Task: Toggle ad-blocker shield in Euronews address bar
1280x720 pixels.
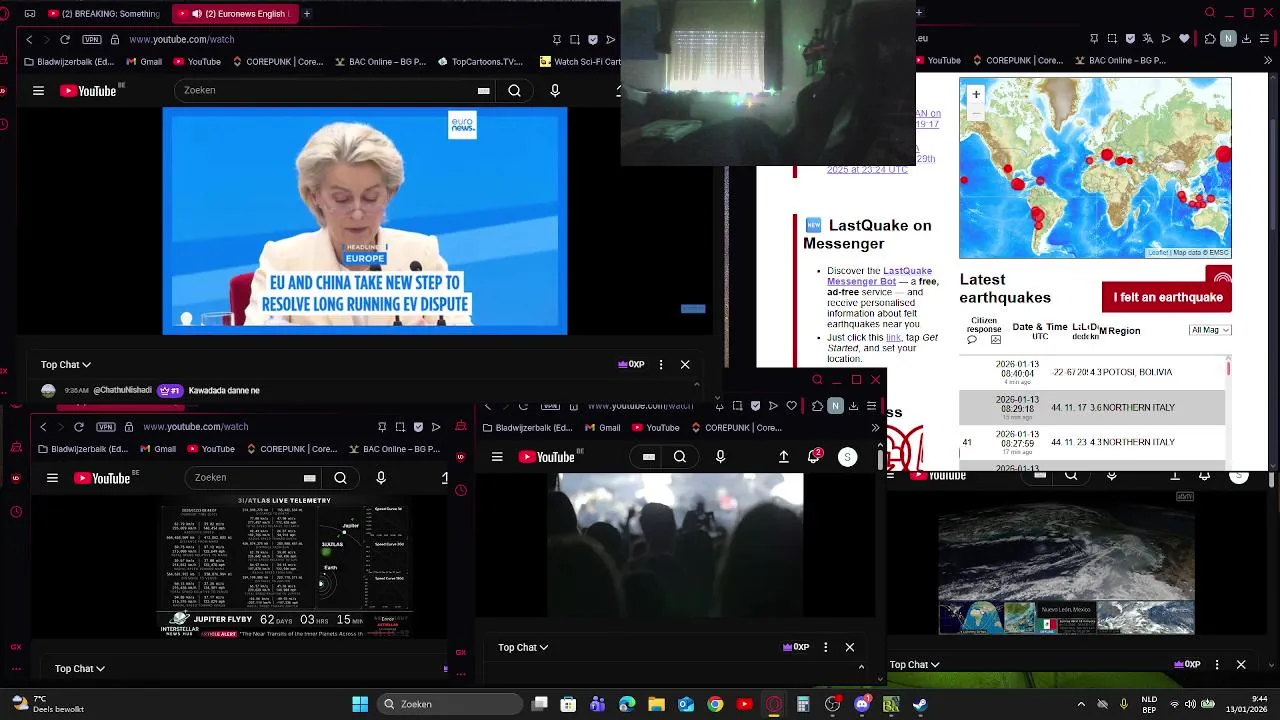Action: 593,39
